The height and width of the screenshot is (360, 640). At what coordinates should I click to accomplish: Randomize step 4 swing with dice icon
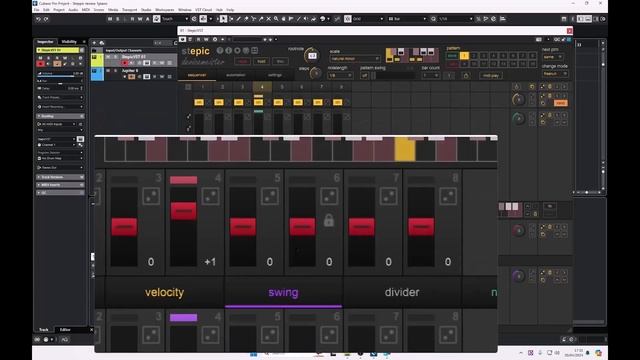coord(211,197)
